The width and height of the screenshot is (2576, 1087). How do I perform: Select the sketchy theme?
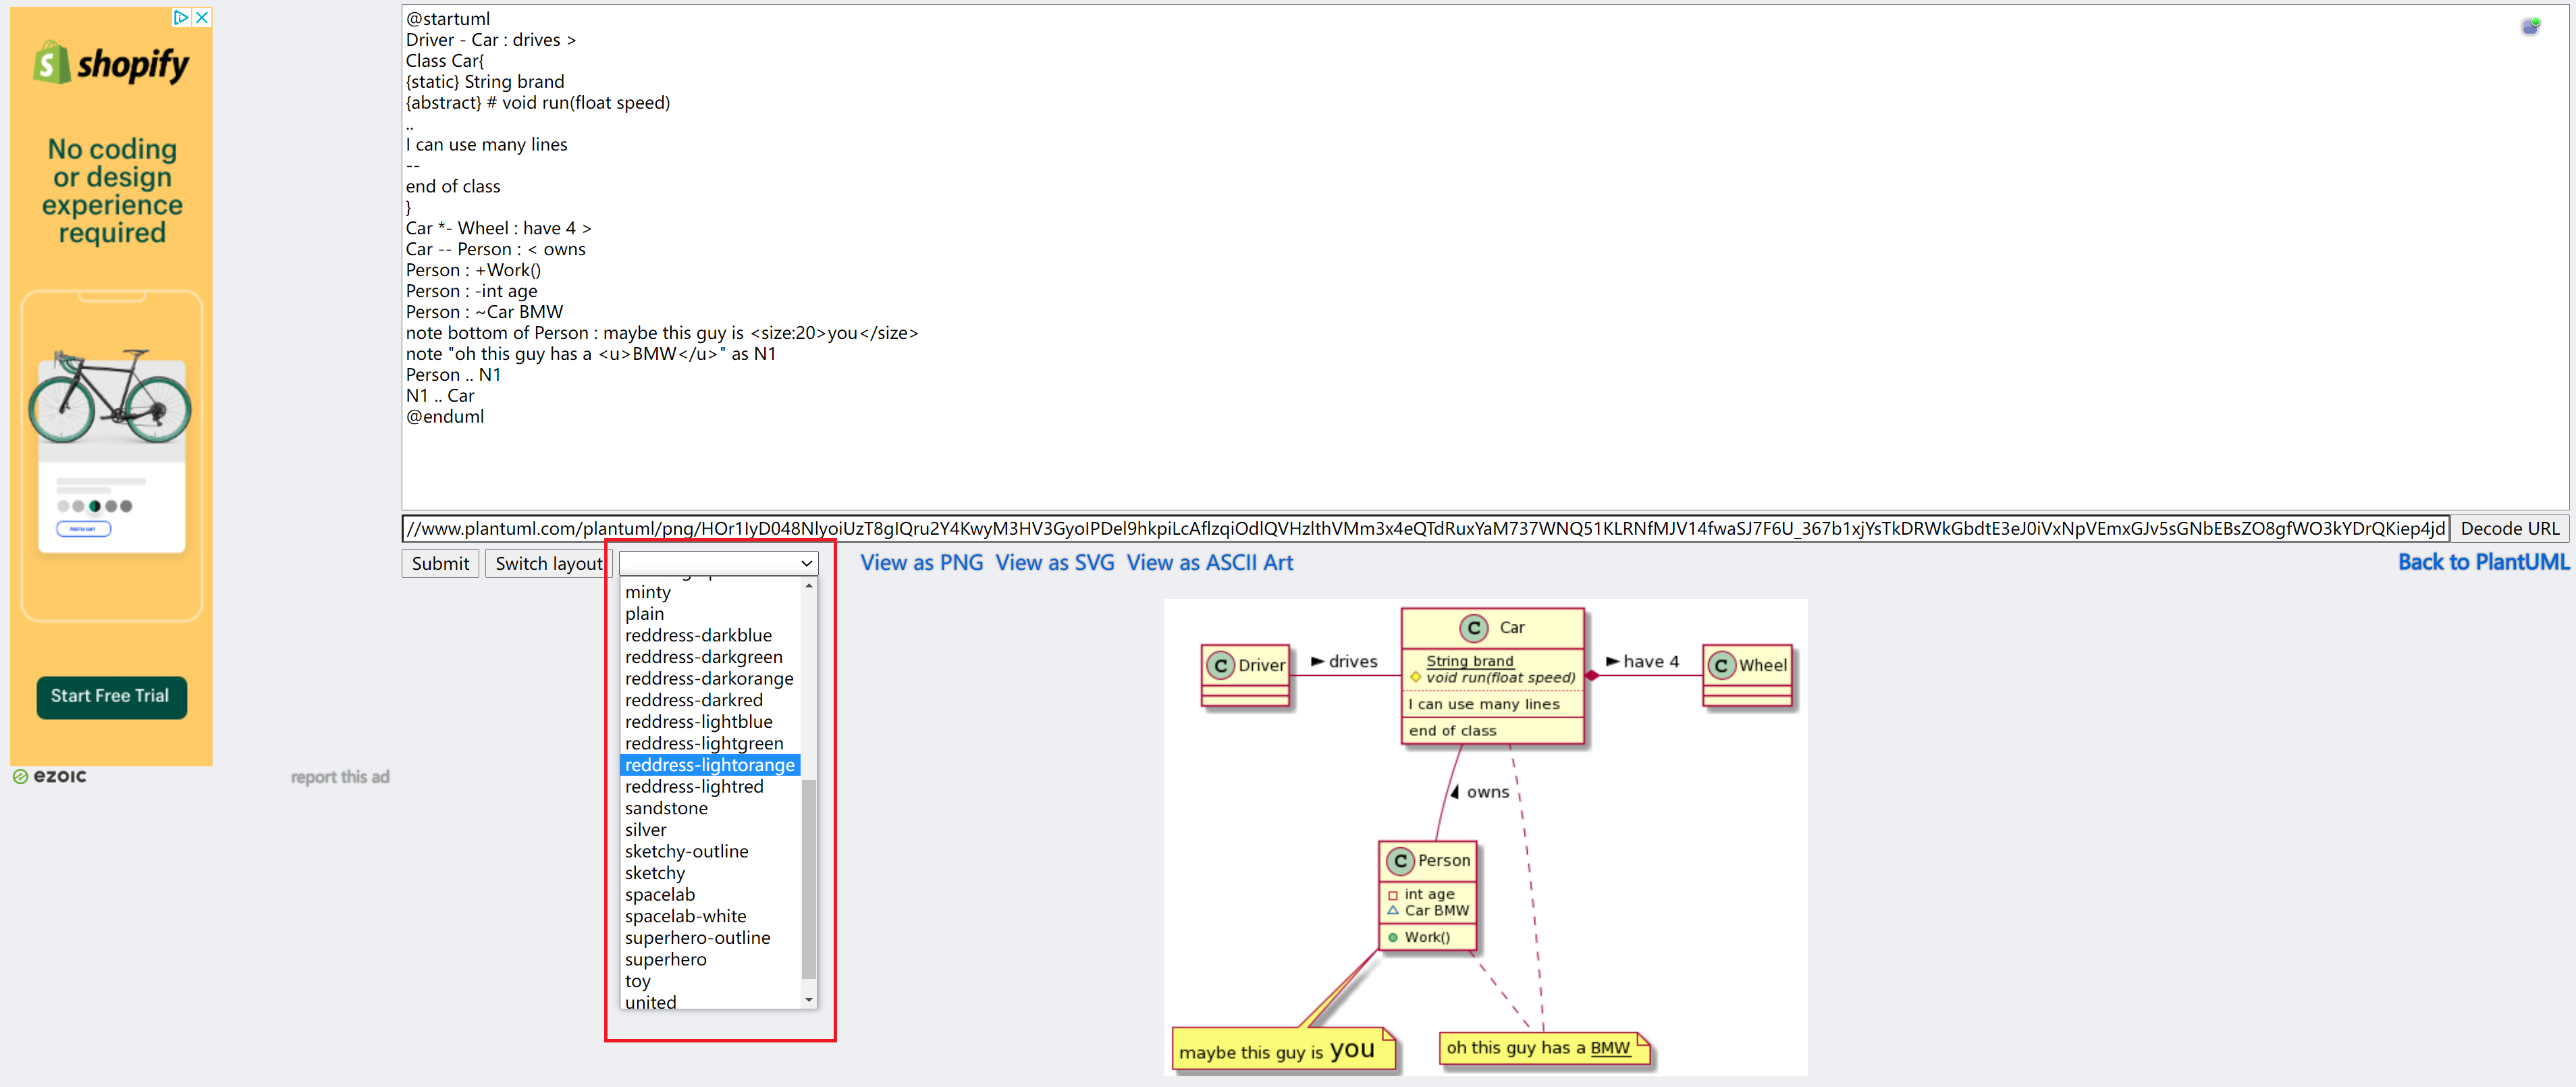655,873
